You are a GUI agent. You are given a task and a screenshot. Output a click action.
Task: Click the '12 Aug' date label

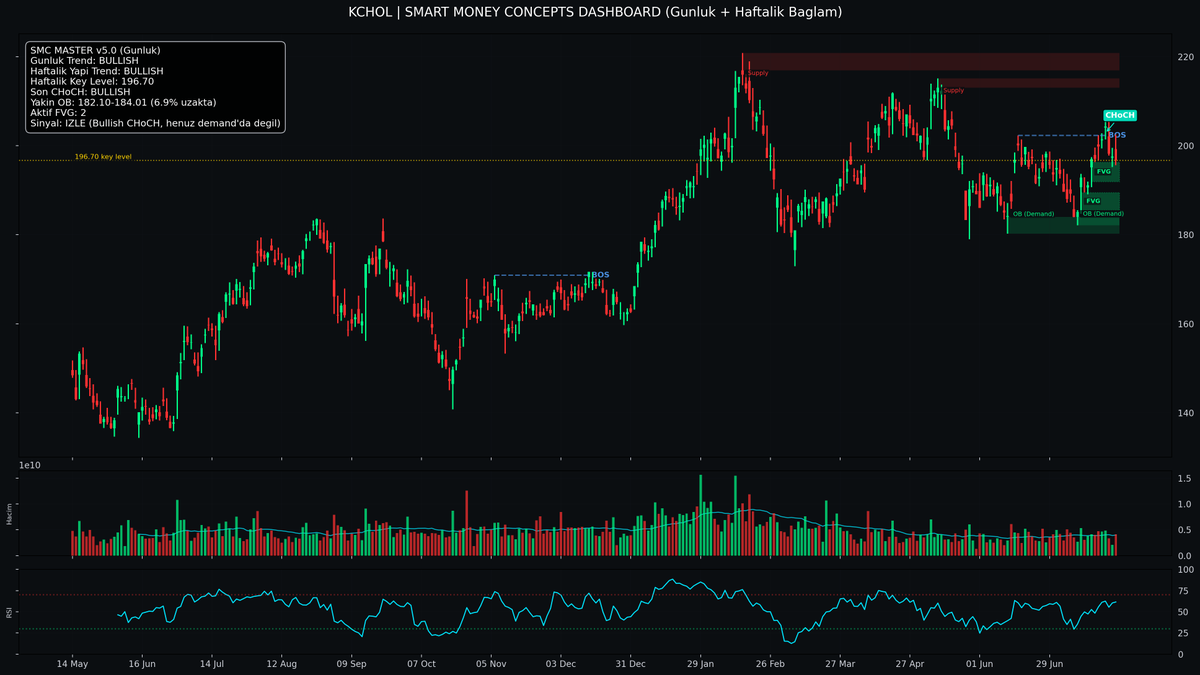pos(281,663)
